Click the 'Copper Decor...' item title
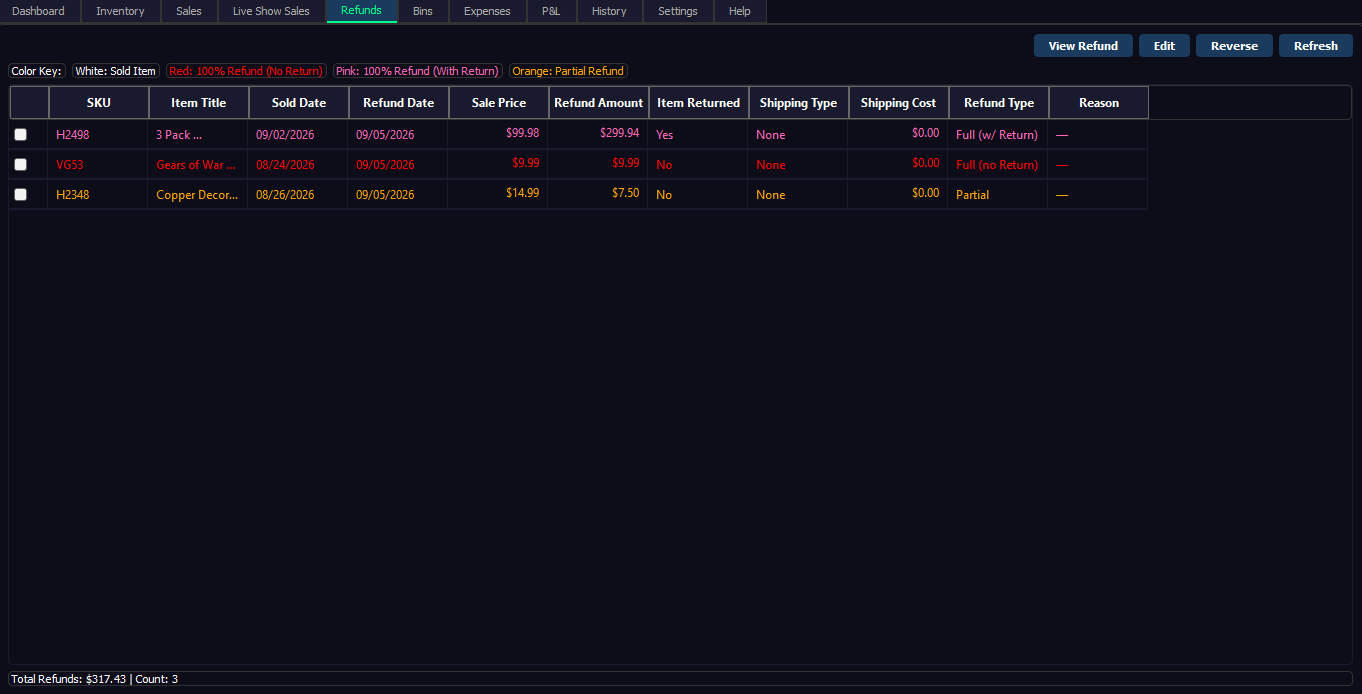The image size is (1362, 694). tap(197, 195)
